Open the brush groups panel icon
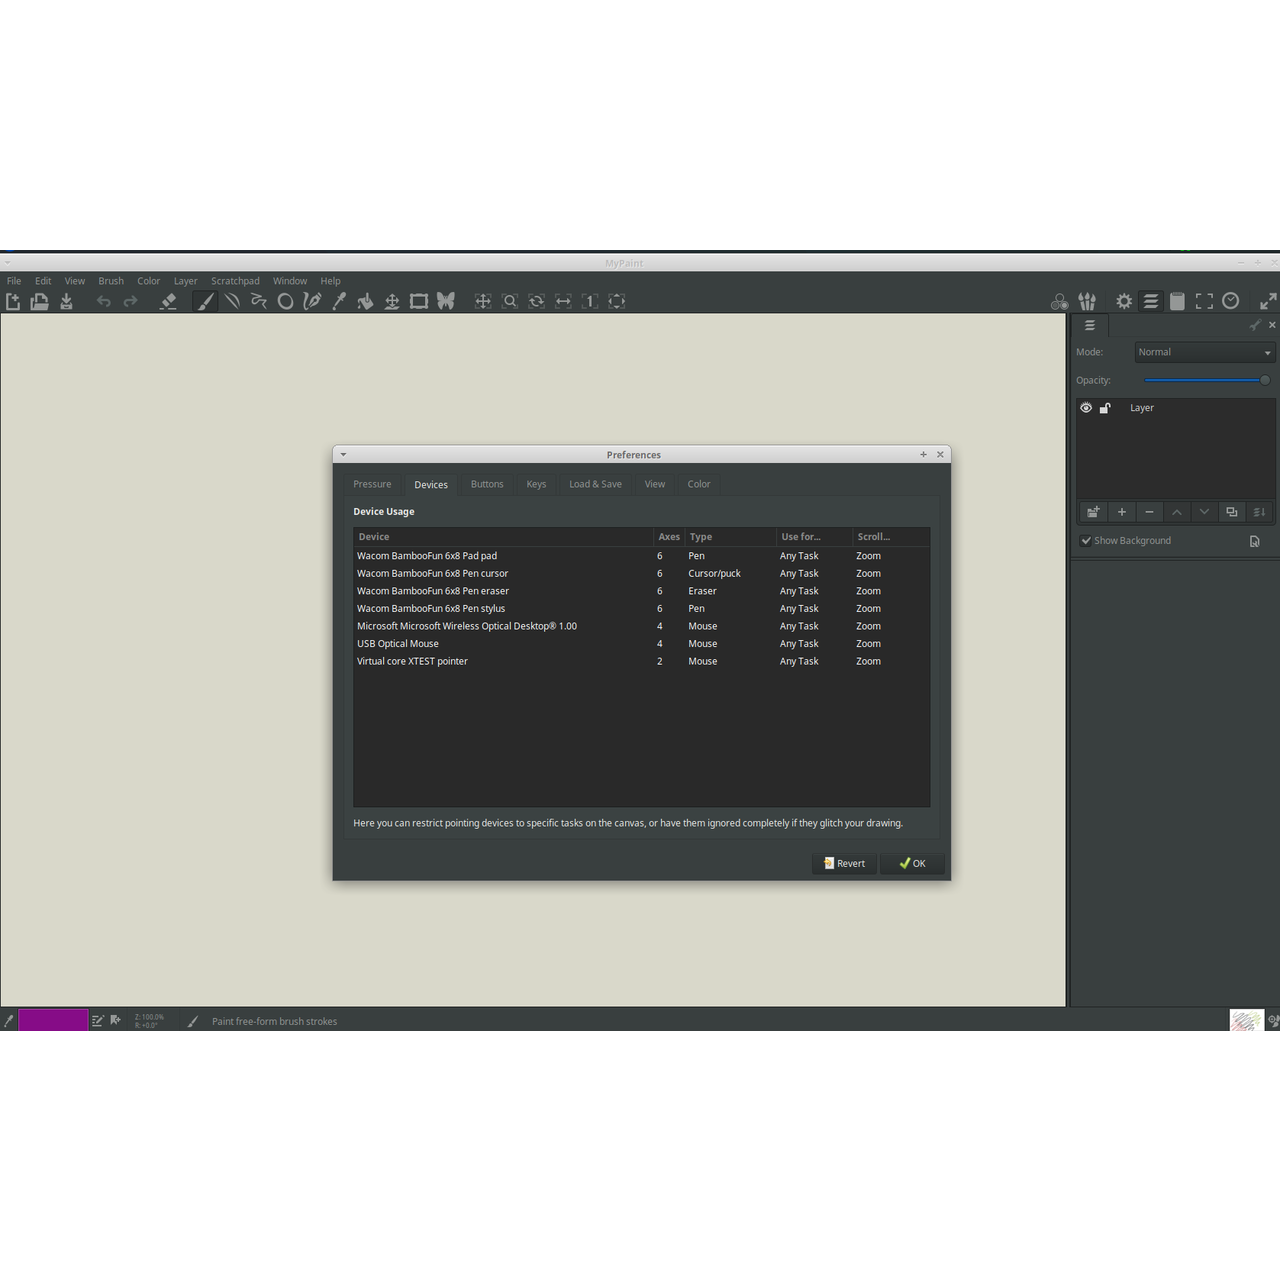Image resolution: width=1280 pixels, height=1280 pixels. 1087,301
